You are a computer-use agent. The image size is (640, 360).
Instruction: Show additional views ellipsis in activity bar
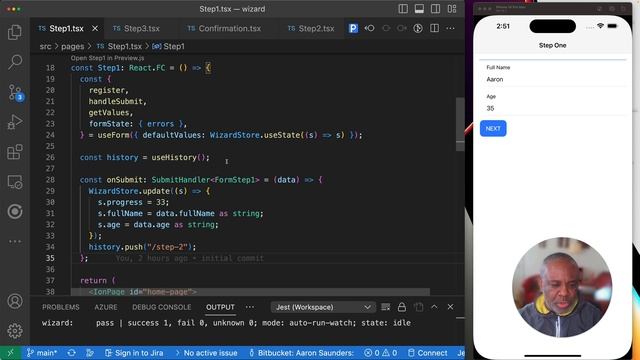tap(15, 241)
